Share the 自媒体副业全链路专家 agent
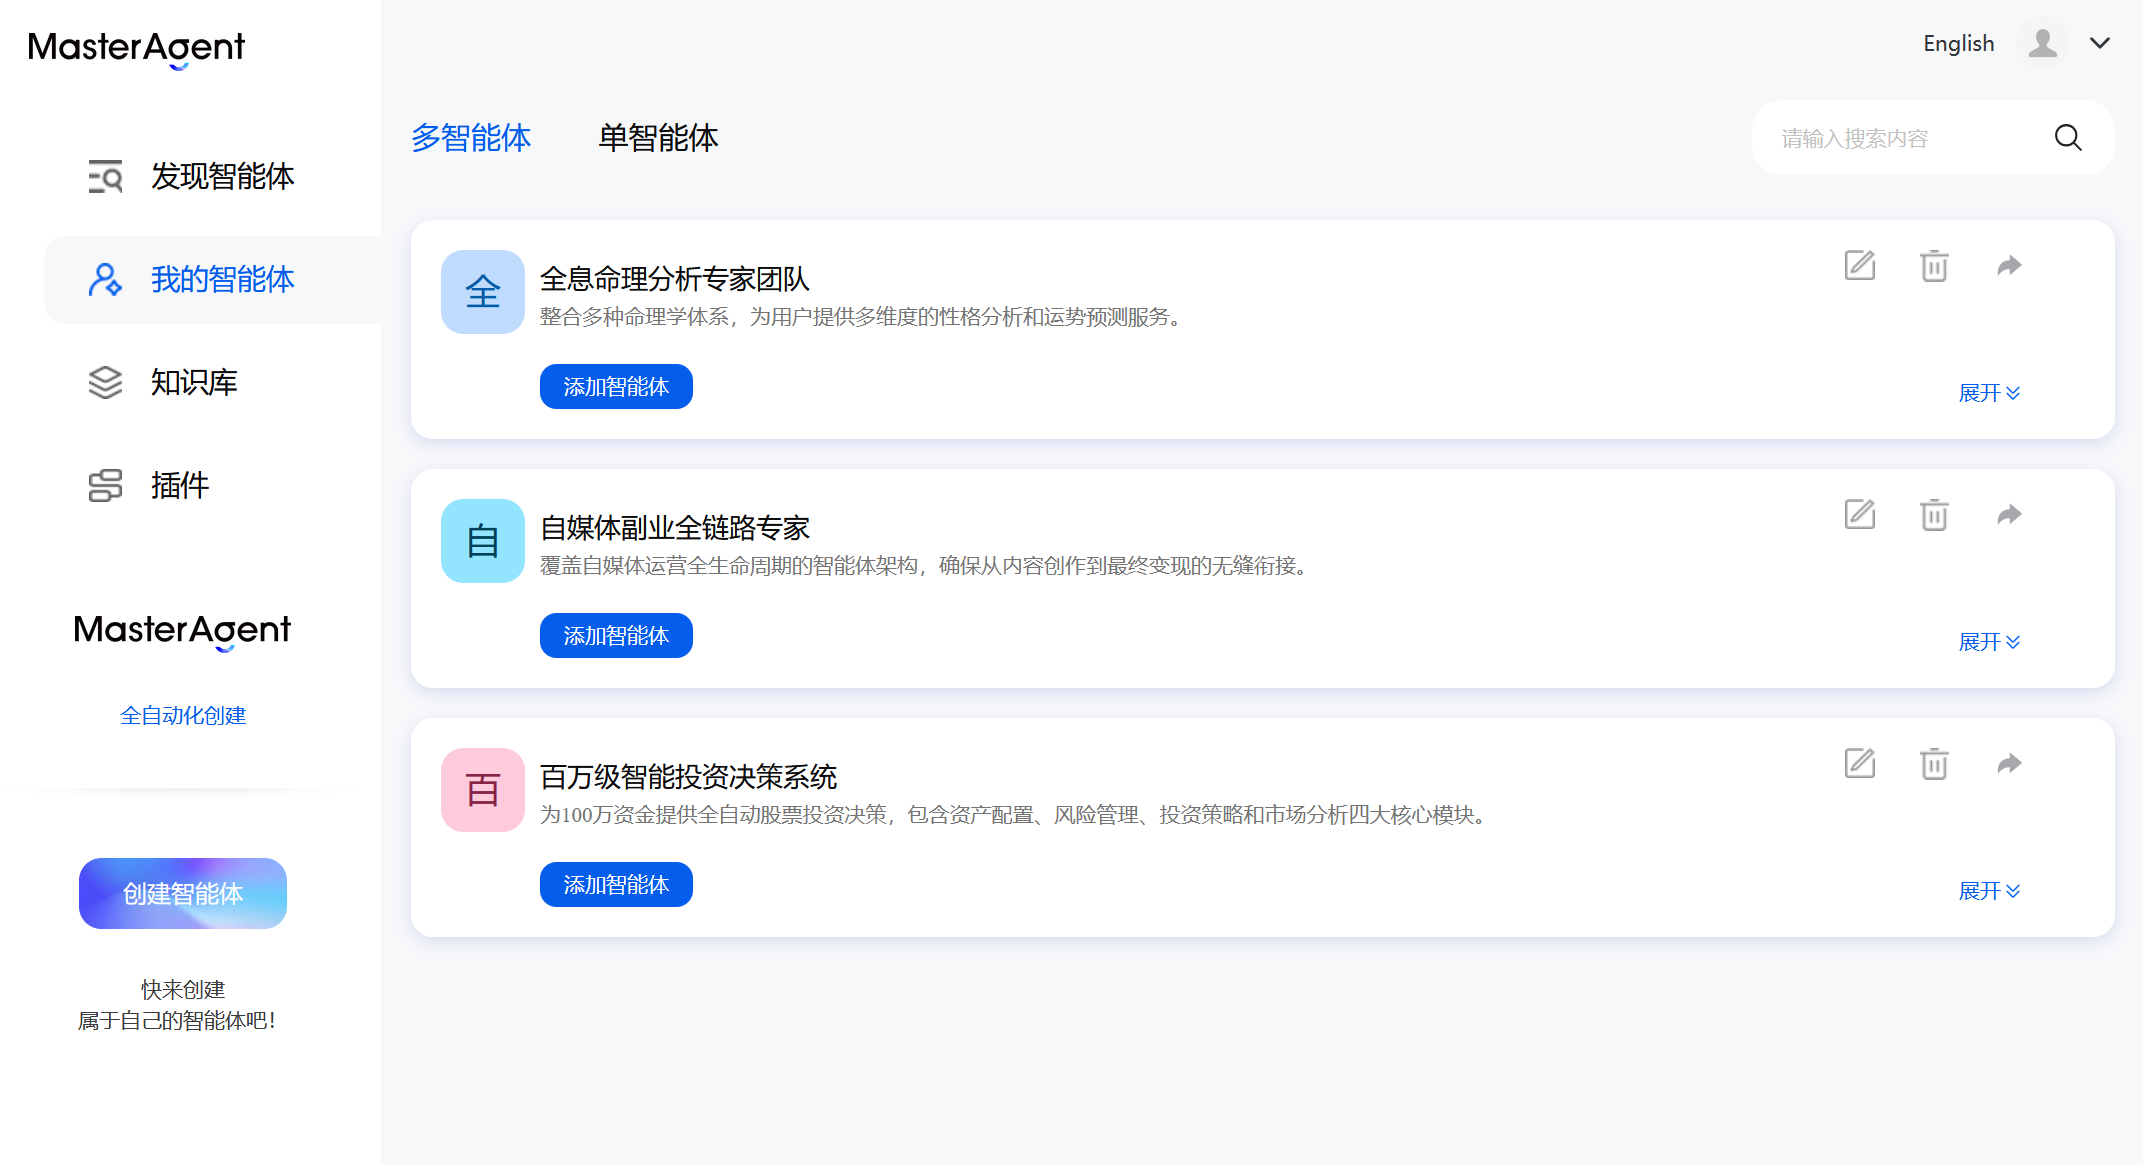Viewport: 2143px width, 1165px height. click(x=2009, y=515)
